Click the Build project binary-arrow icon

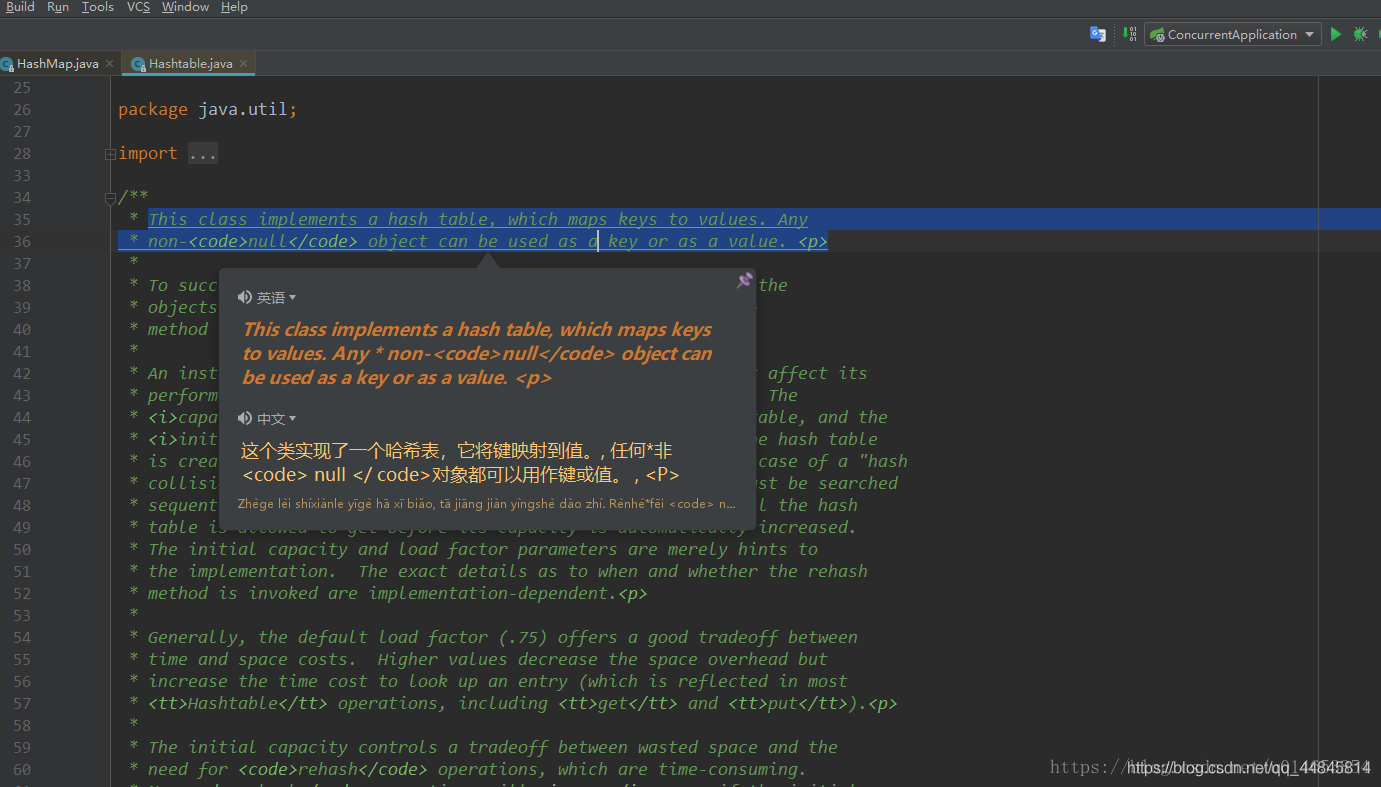[x=1129, y=34]
